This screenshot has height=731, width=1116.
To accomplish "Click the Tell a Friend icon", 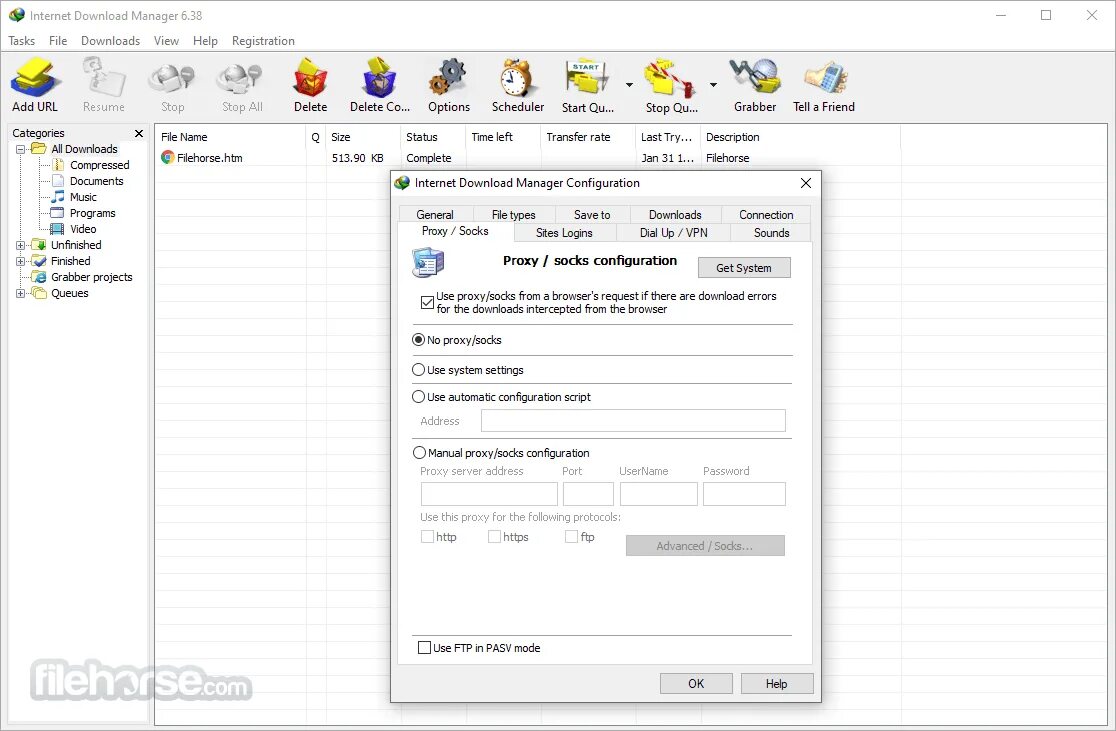I will pyautogui.click(x=825, y=77).
